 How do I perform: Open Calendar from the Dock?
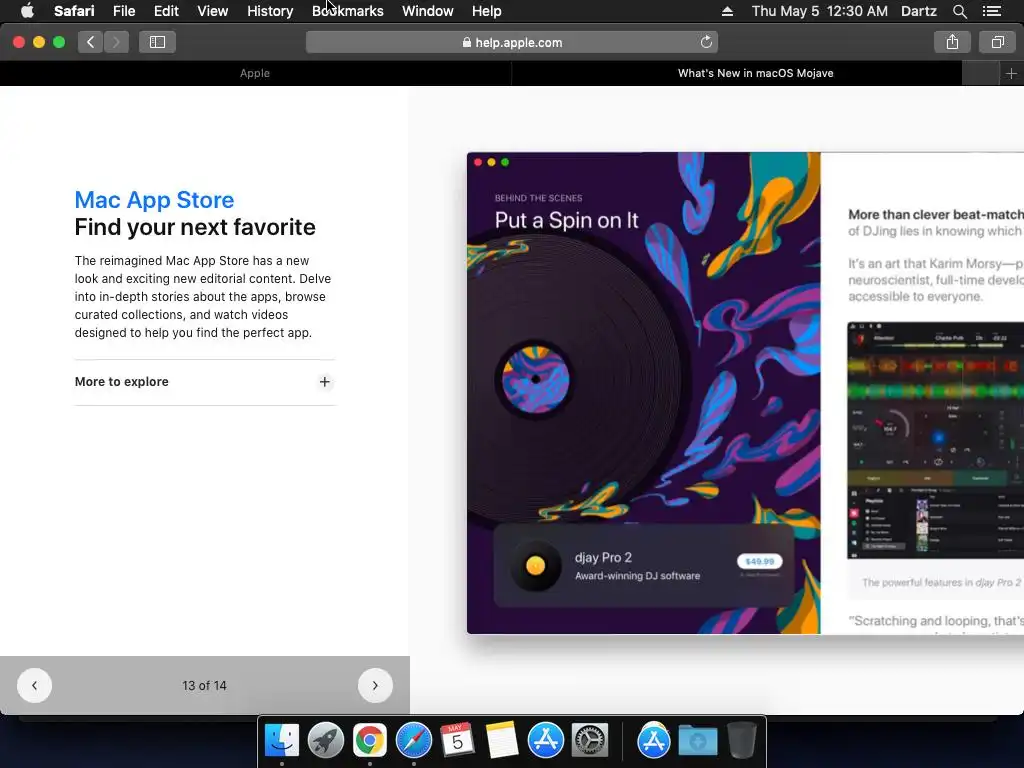pyautogui.click(x=457, y=740)
